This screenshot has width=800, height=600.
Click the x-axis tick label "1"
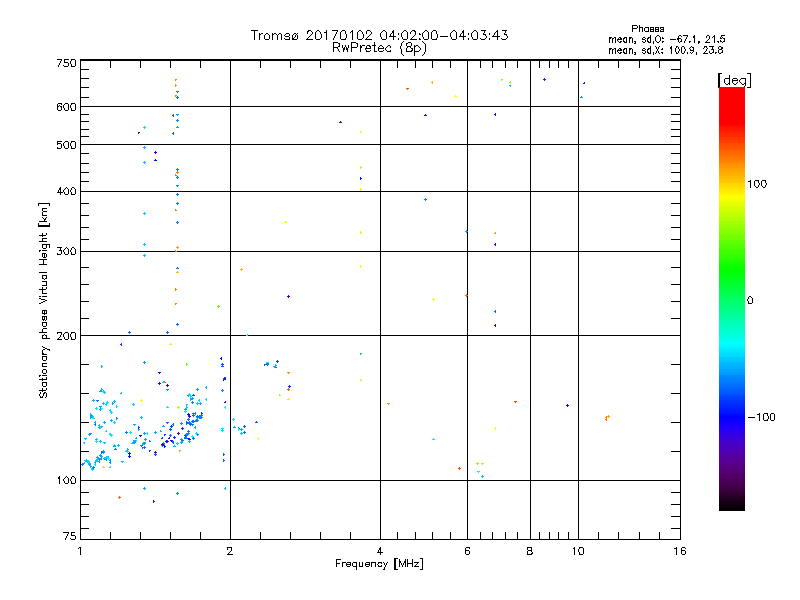pos(80,551)
